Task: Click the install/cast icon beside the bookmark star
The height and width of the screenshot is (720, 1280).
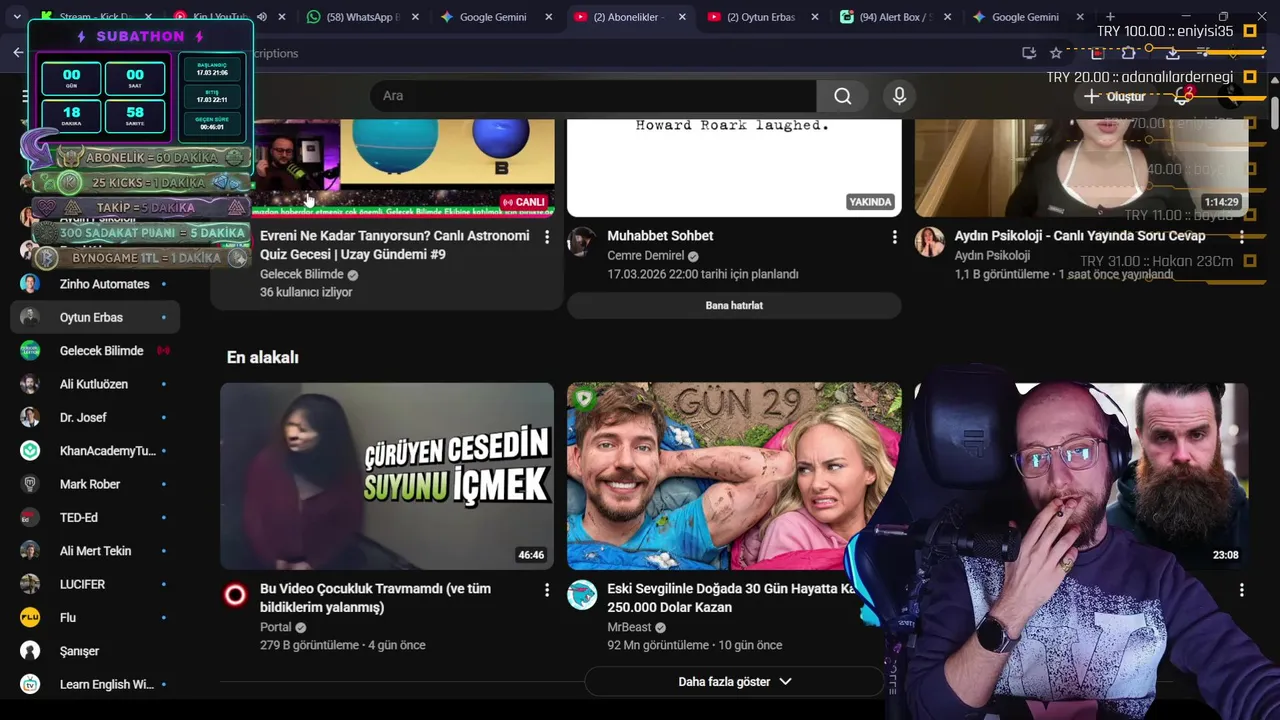Action: (1029, 53)
